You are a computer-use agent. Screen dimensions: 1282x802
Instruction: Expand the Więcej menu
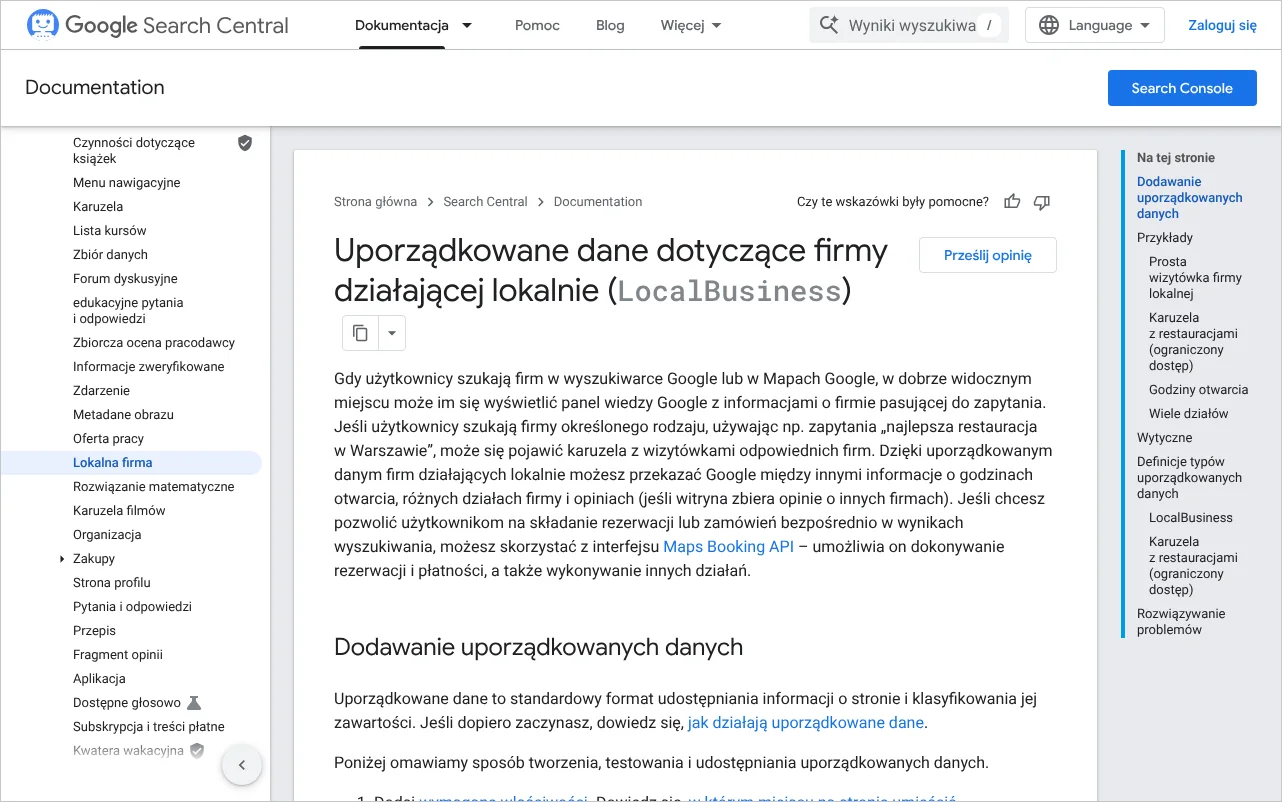[x=692, y=25]
